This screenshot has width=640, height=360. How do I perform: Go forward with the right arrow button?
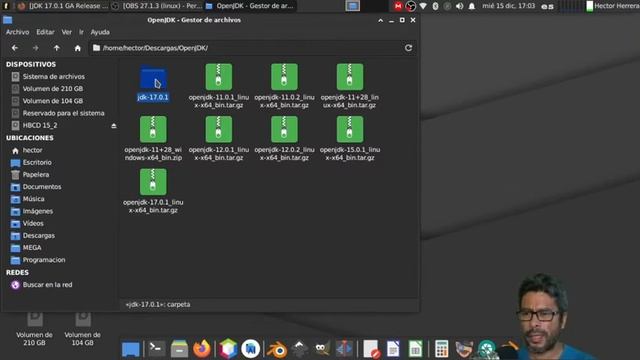pos(36,48)
